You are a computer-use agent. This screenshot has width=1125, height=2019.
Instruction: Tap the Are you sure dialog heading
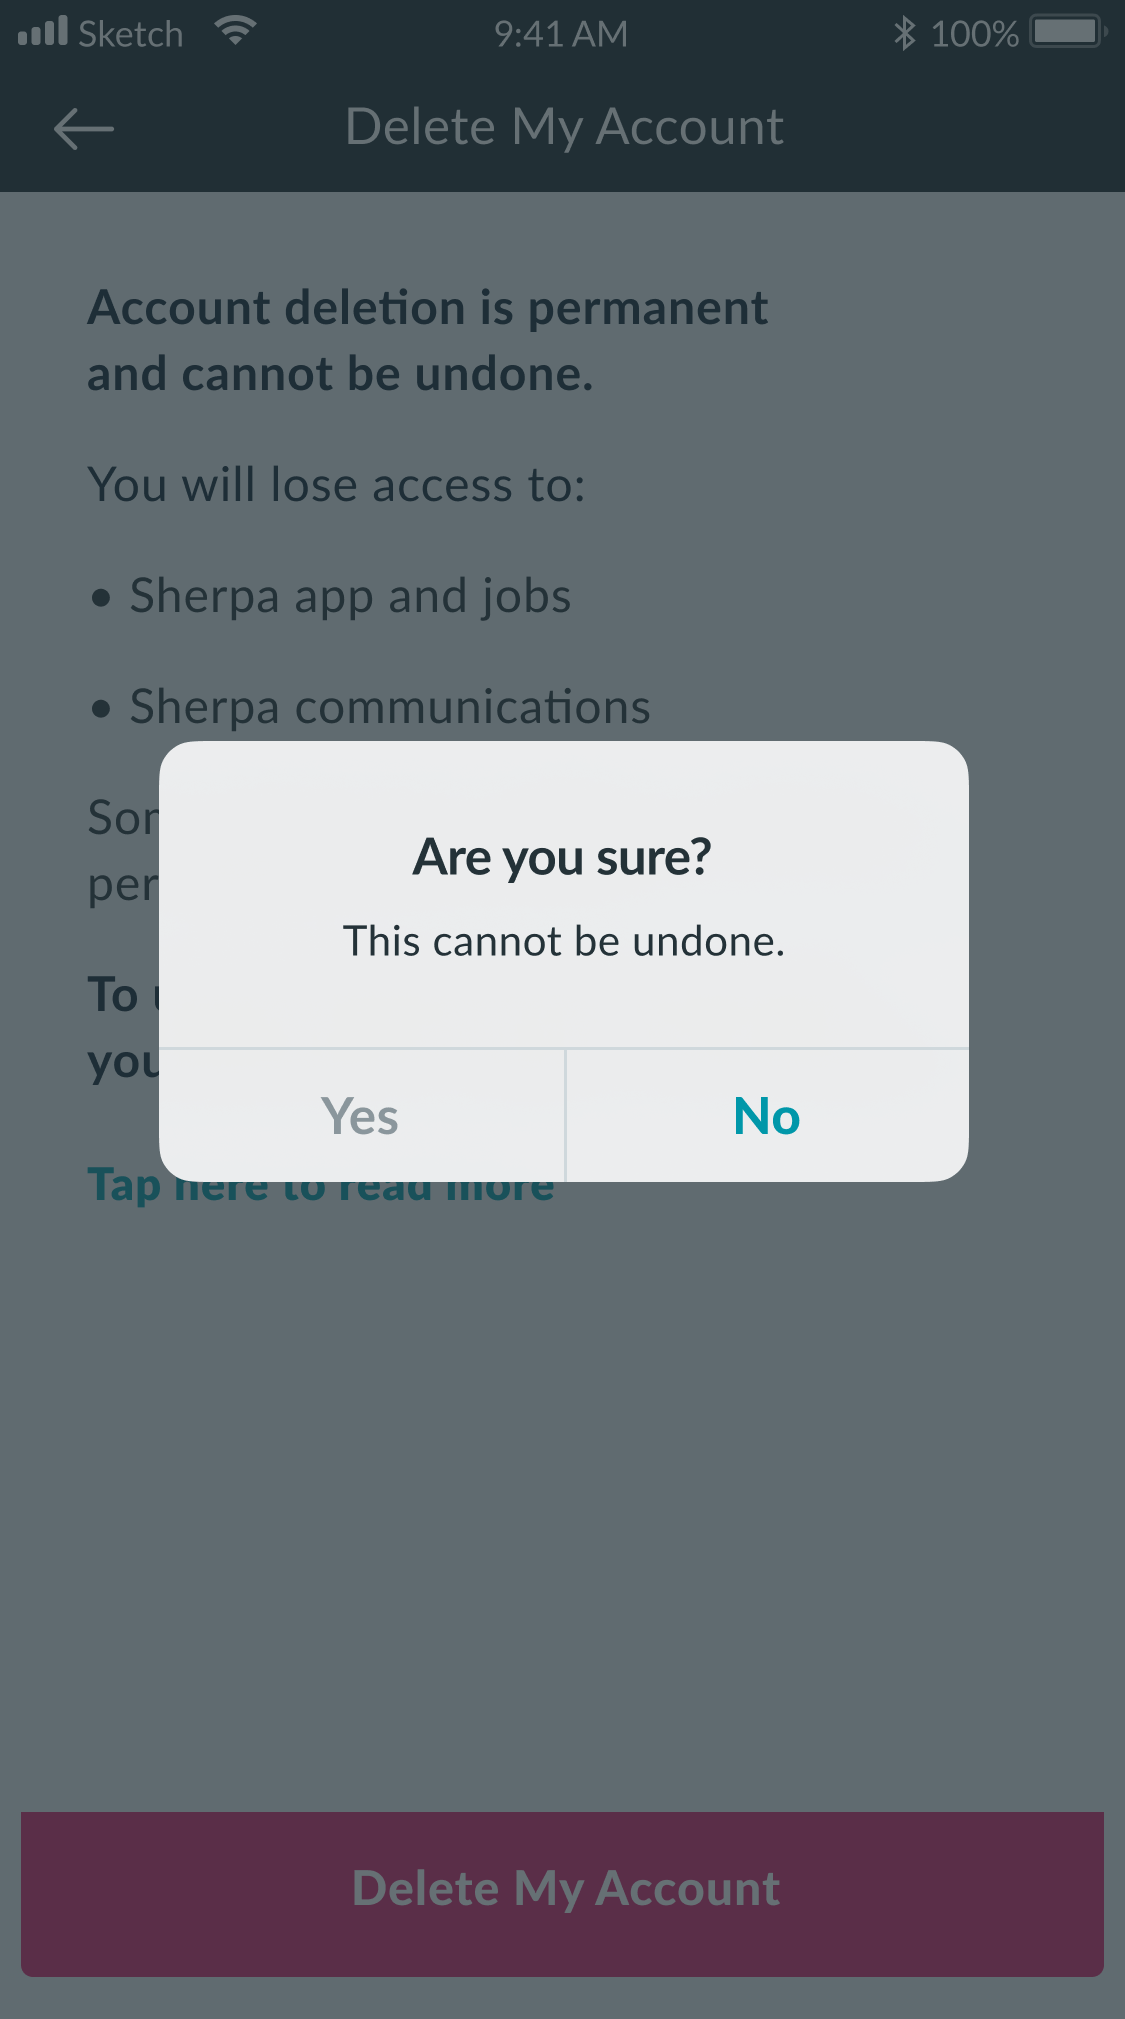pyautogui.click(x=562, y=856)
